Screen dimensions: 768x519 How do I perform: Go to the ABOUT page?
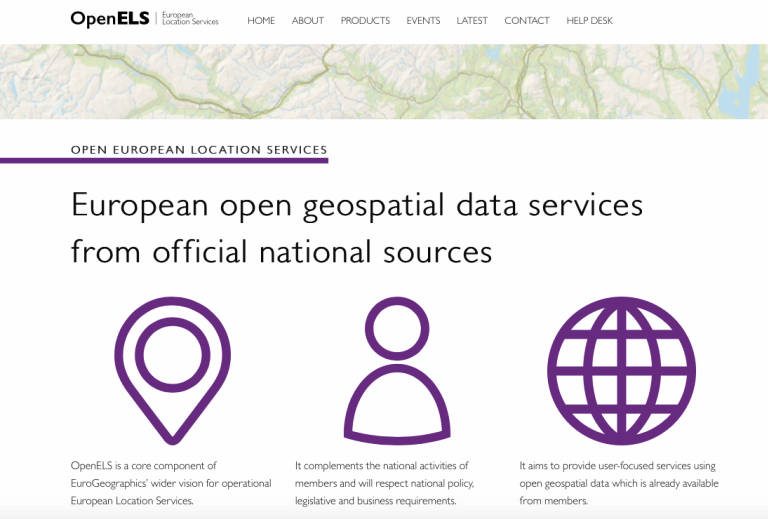[x=308, y=21]
